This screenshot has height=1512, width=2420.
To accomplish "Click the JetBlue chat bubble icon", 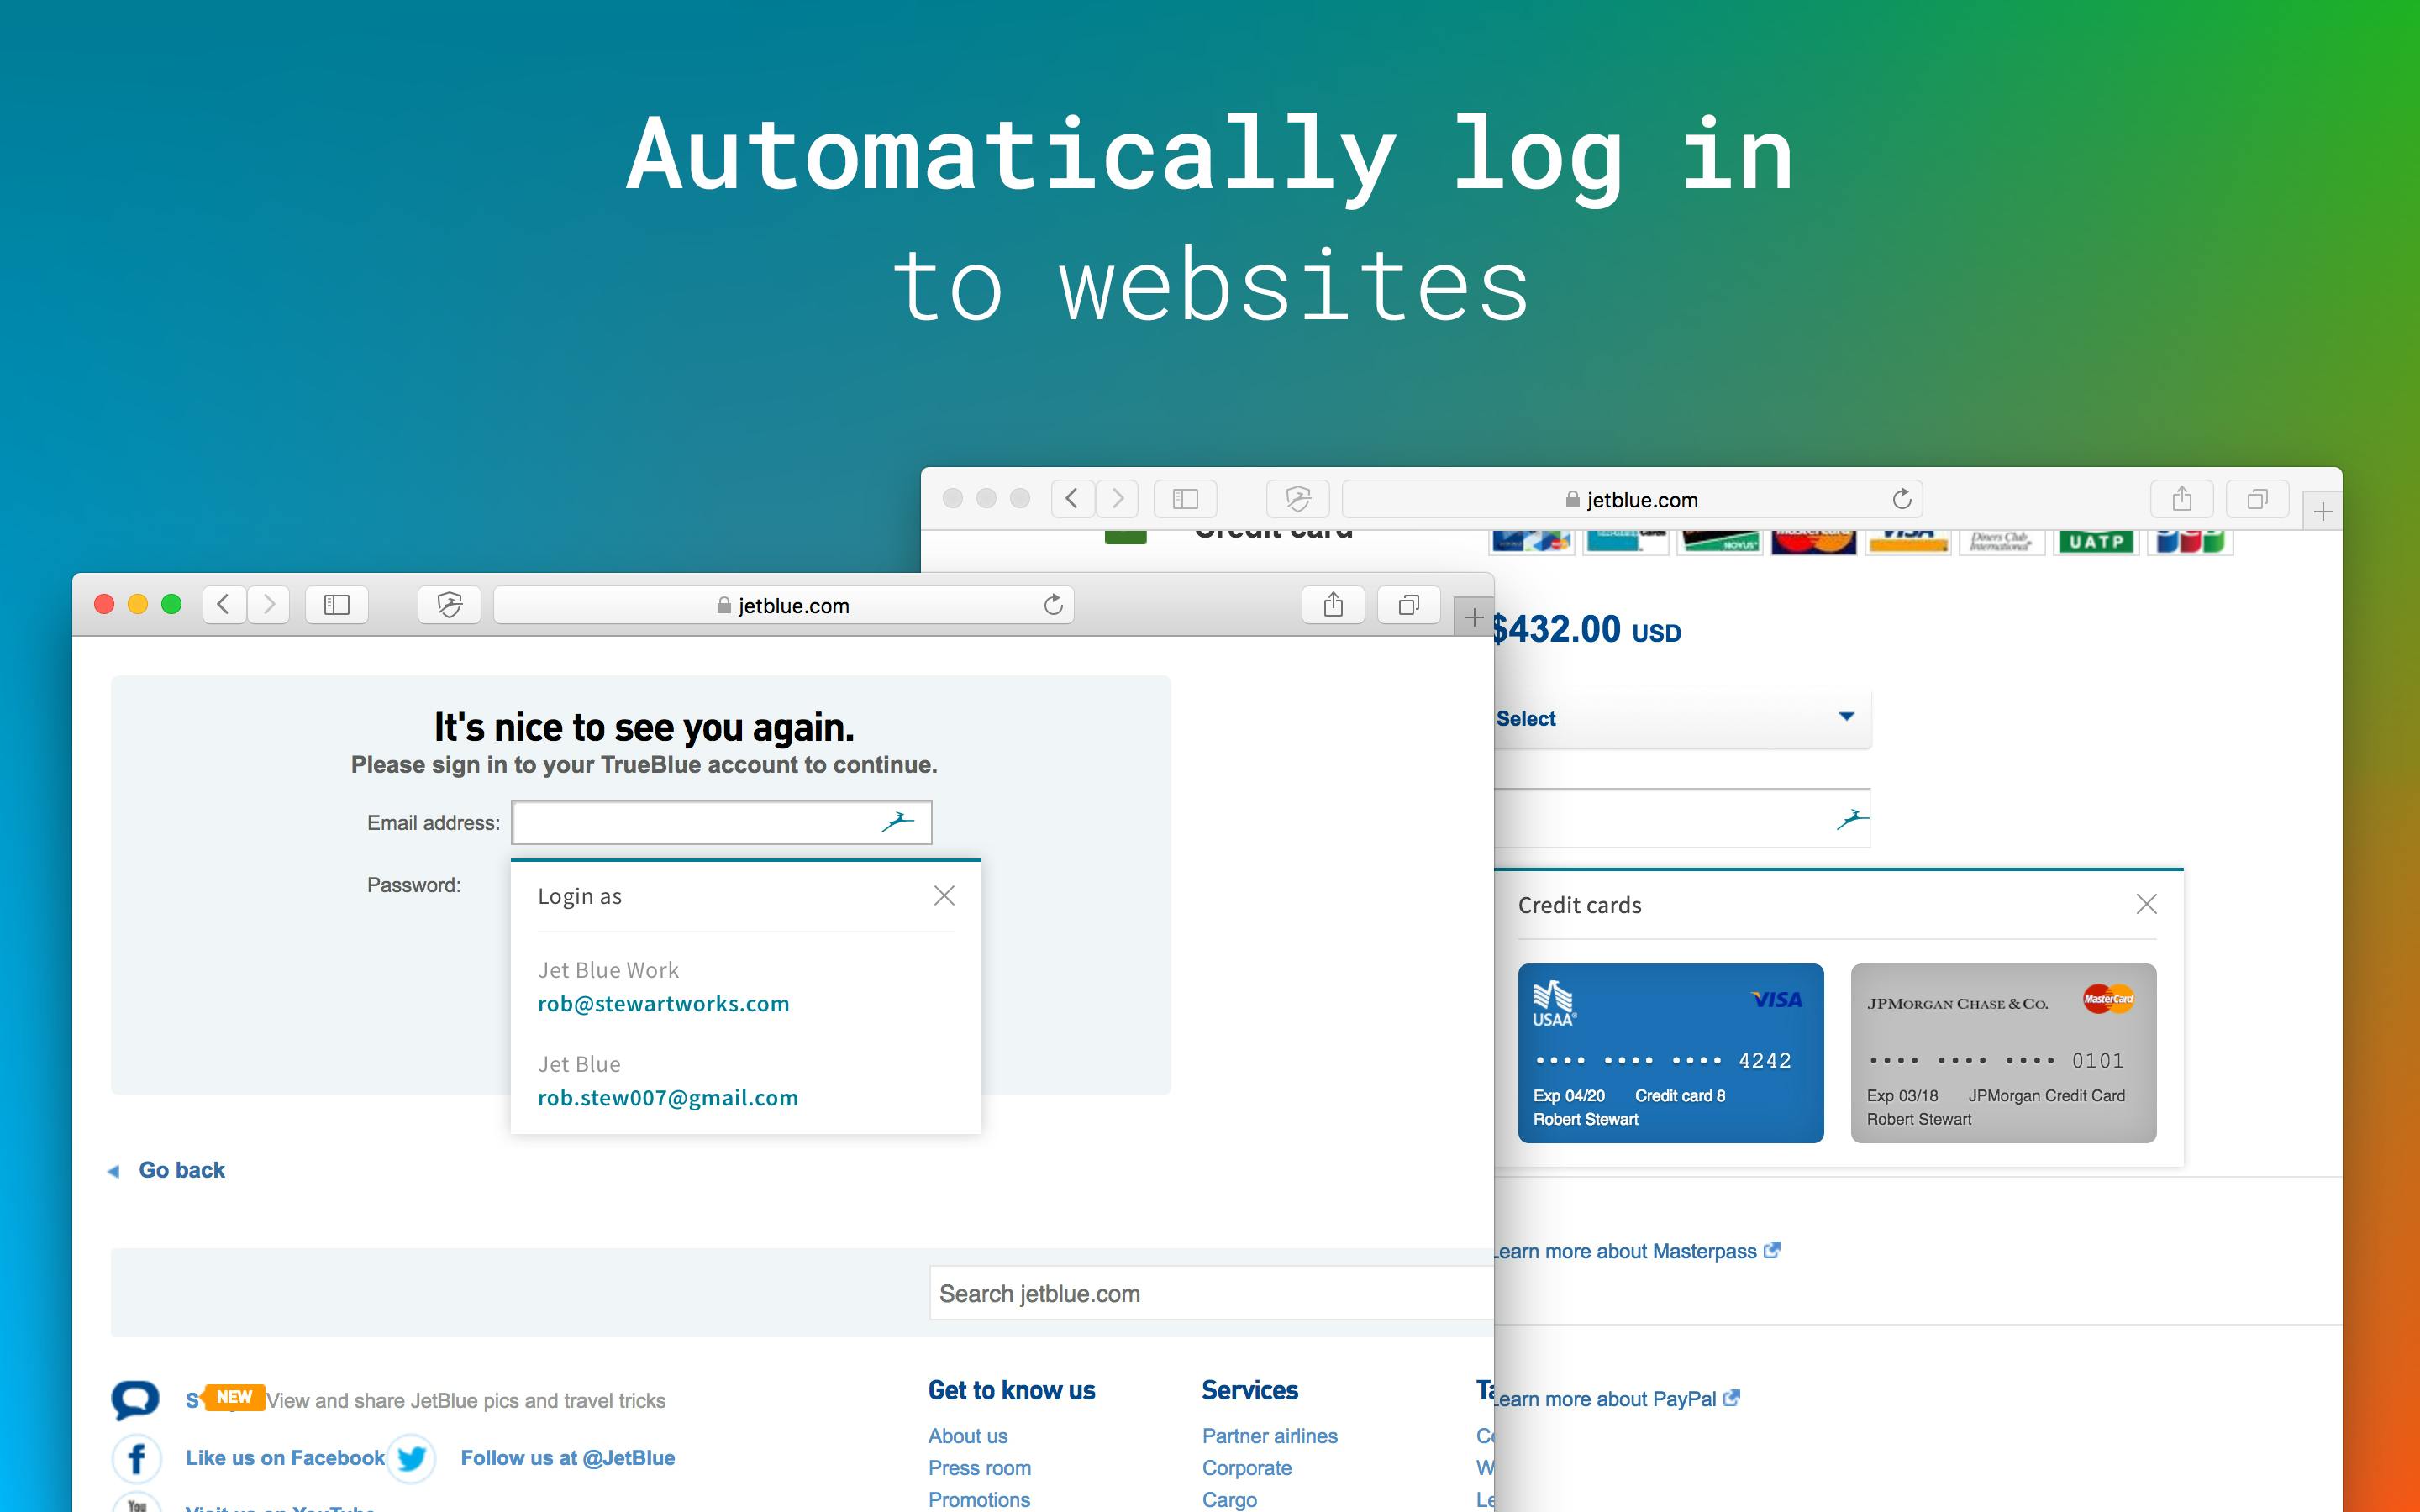I will pyautogui.click(x=135, y=1399).
